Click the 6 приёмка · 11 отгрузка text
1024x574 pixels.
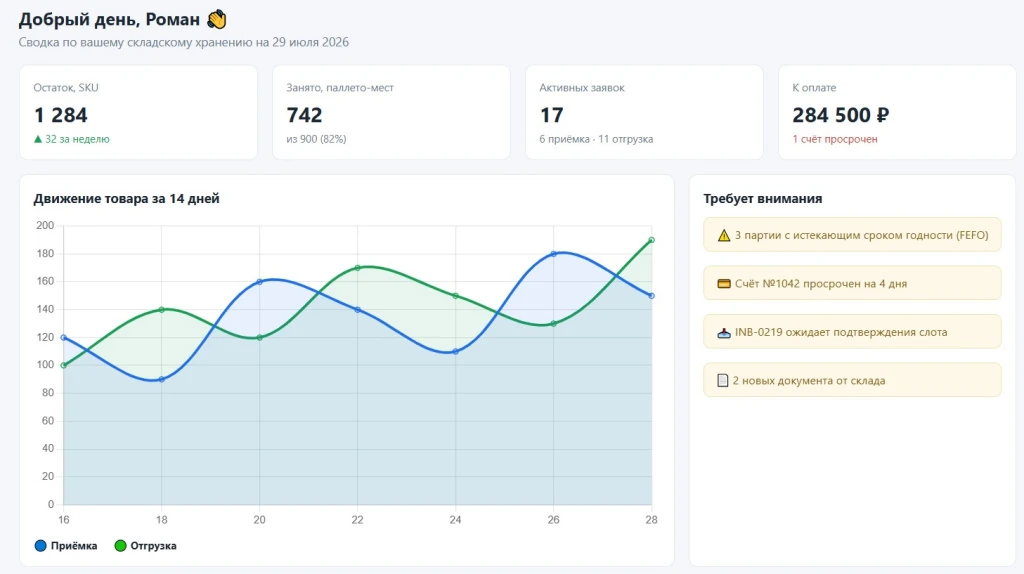pyautogui.click(x=596, y=139)
